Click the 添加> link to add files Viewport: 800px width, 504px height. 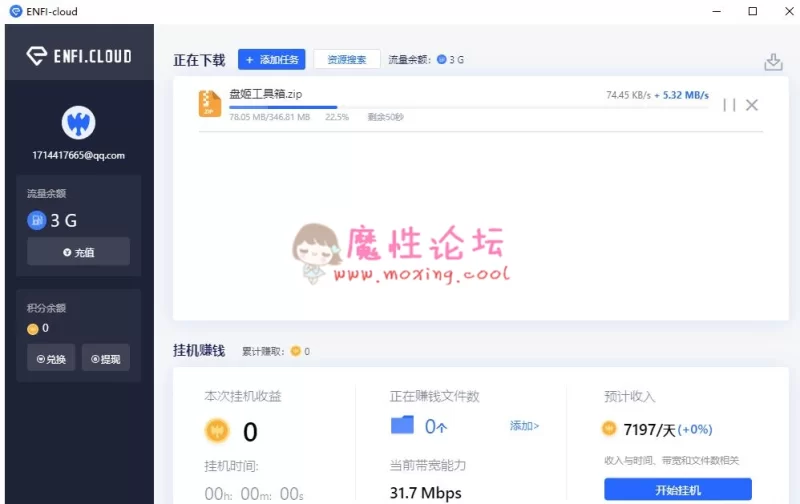(524, 426)
